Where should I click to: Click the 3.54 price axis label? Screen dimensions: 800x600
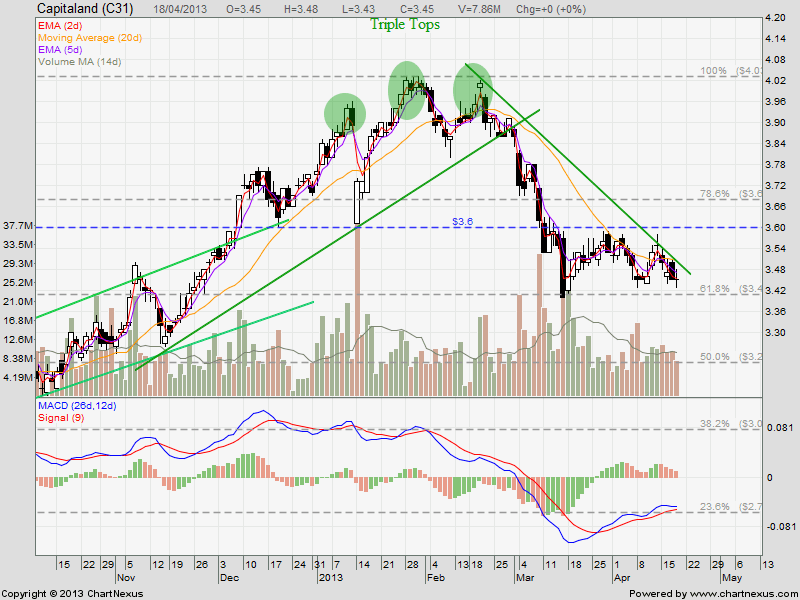[x=776, y=248]
